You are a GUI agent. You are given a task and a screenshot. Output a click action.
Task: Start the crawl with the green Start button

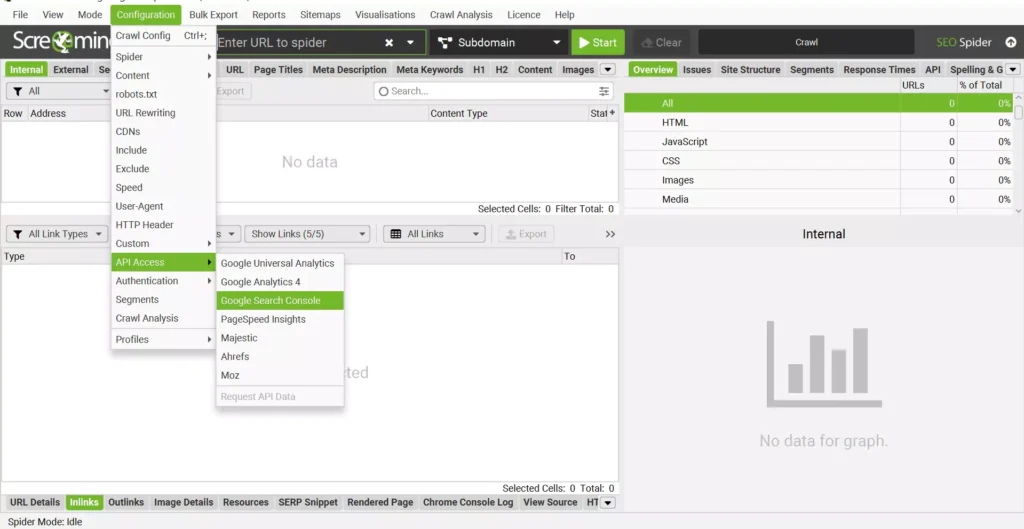[x=598, y=42]
